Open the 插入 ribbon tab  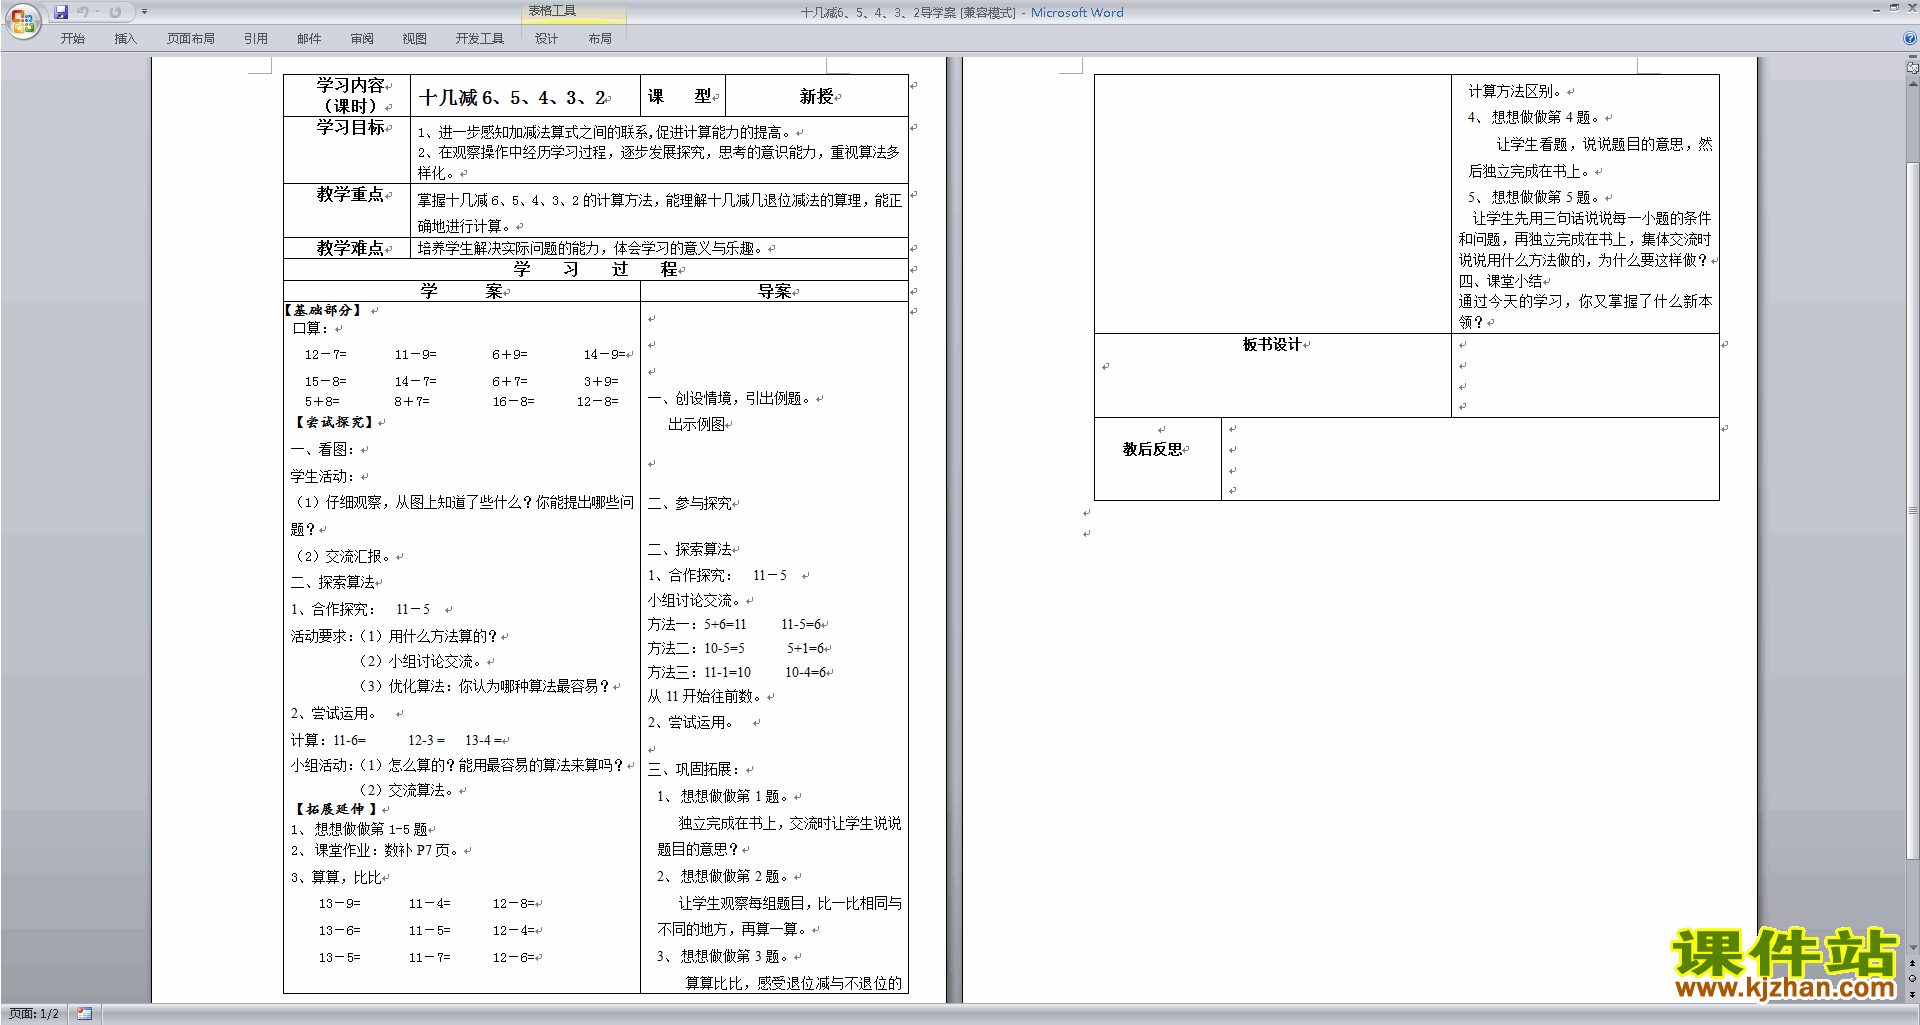[x=125, y=38]
